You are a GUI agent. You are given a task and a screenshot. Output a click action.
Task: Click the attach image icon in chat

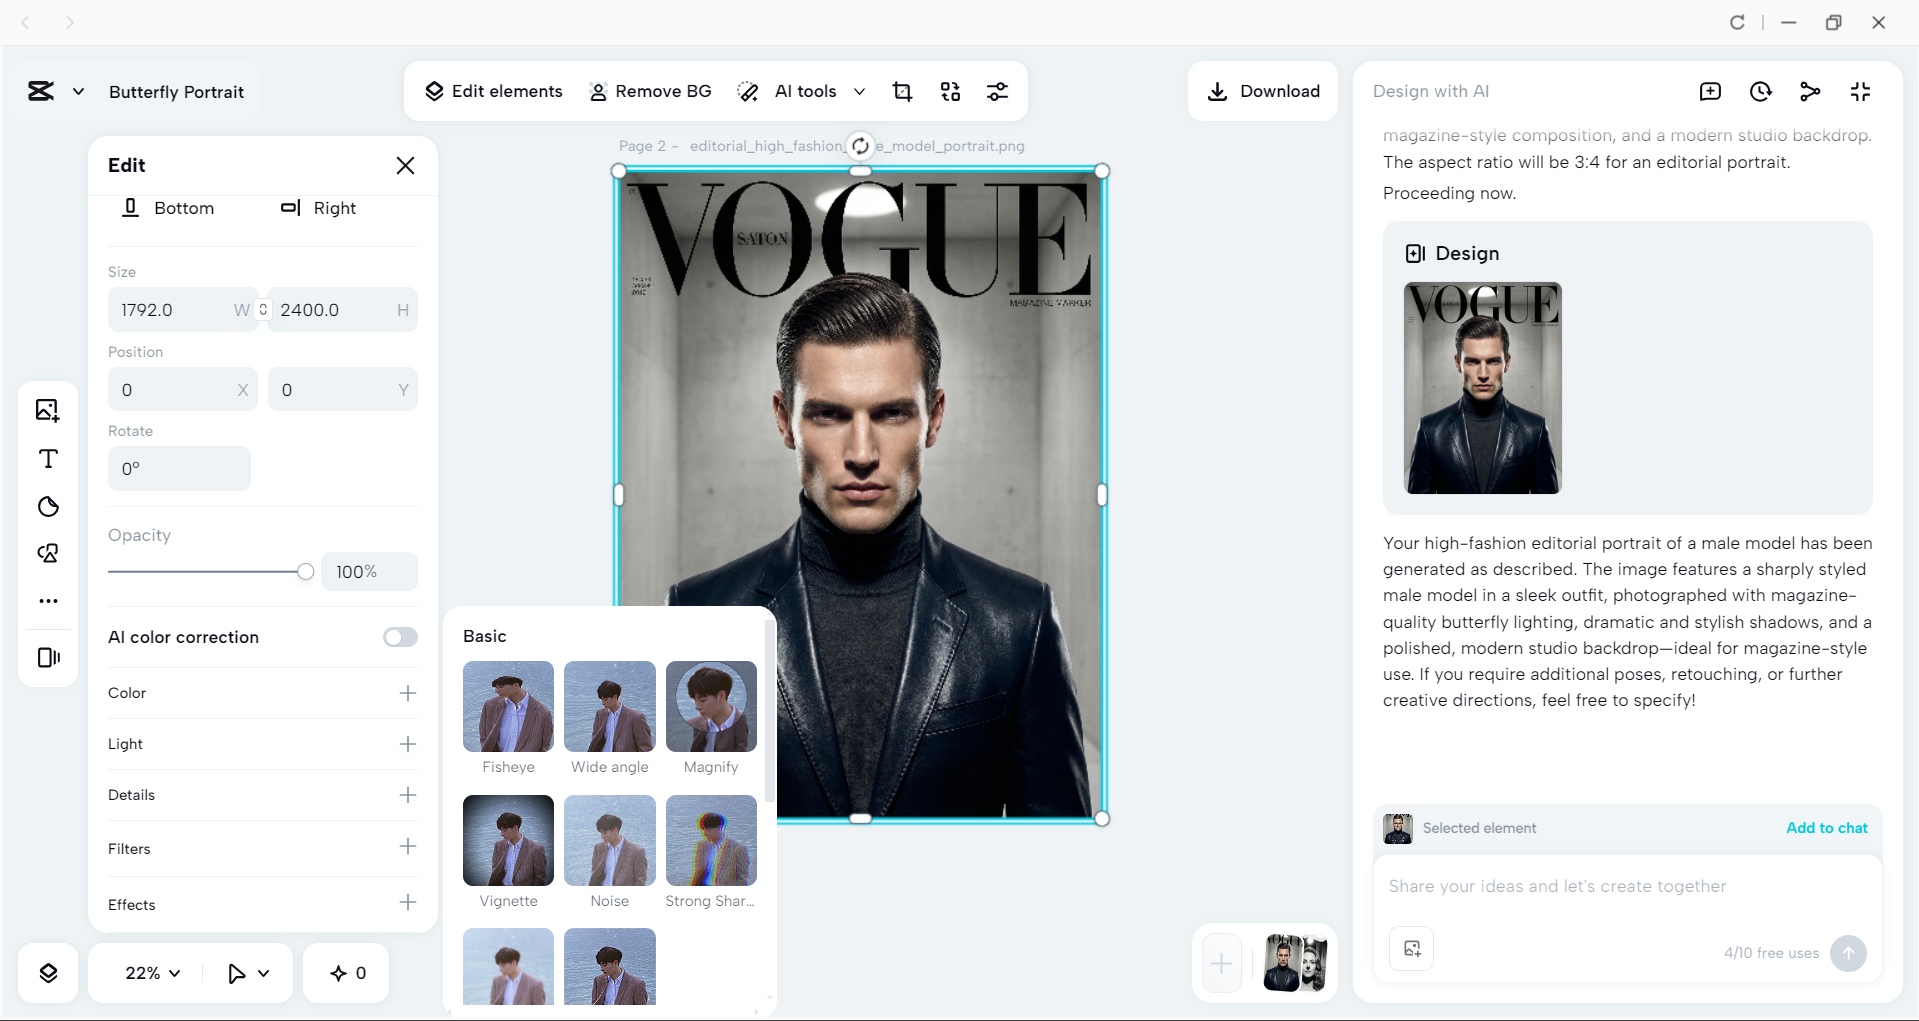(x=1412, y=949)
